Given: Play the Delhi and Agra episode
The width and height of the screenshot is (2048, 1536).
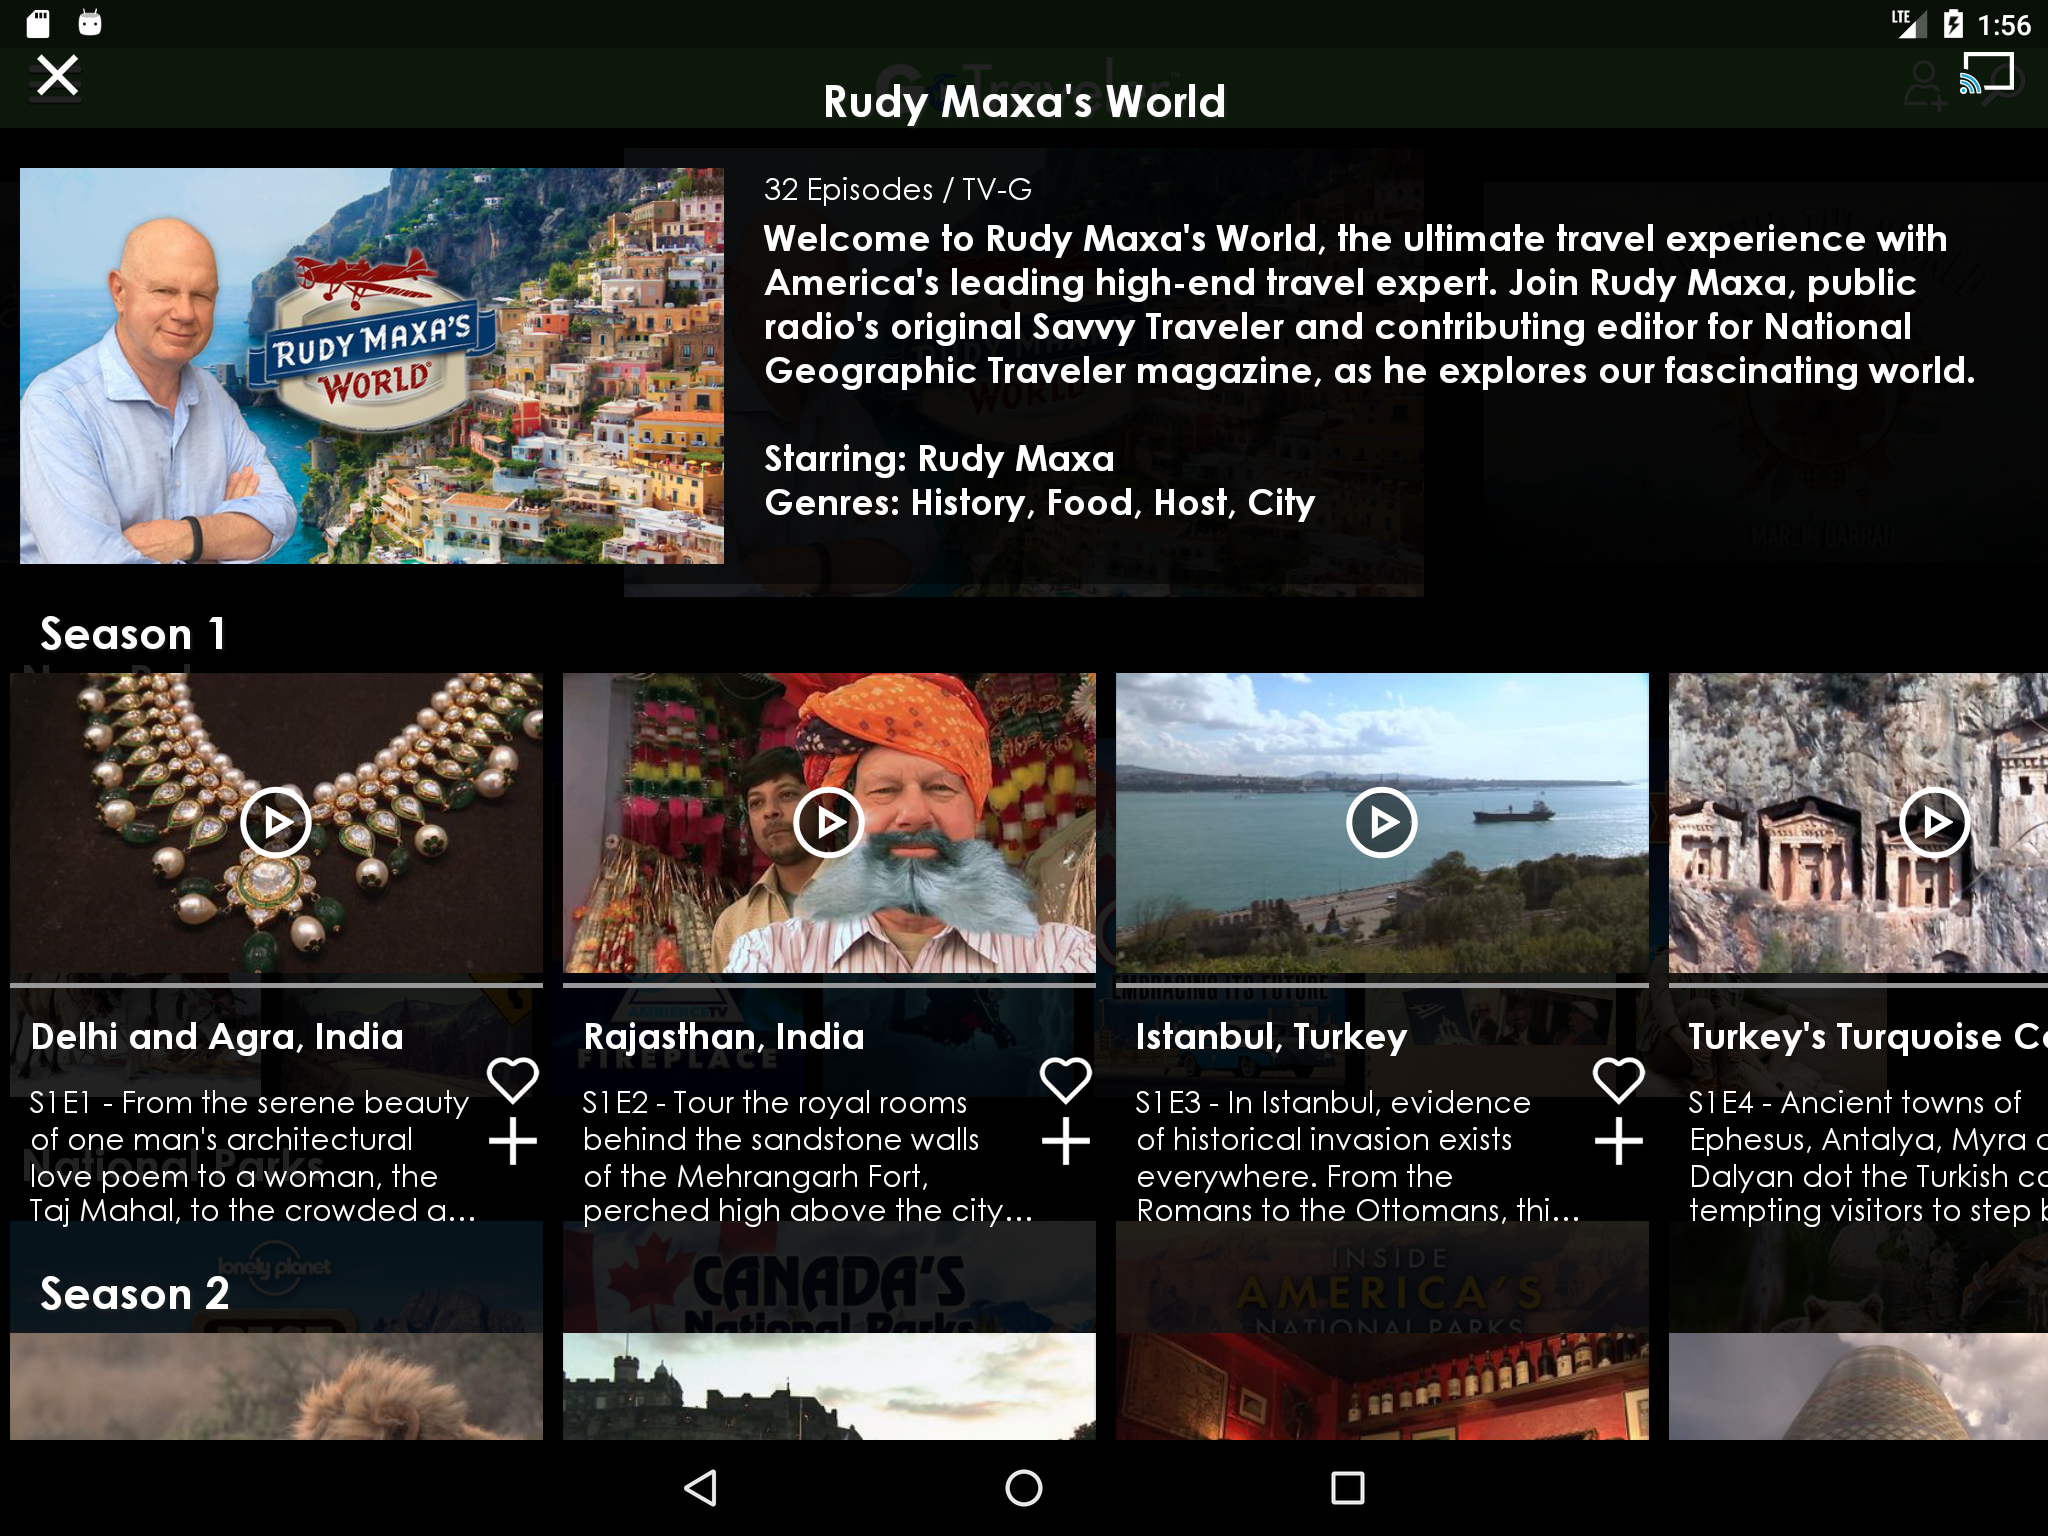Looking at the screenshot, I should 276,823.
